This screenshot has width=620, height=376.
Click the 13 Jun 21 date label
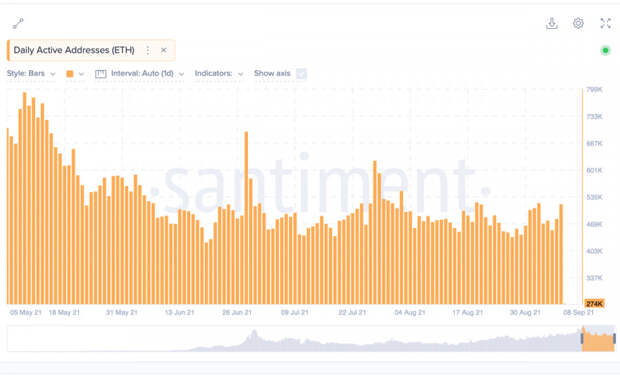[x=180, y=312]
